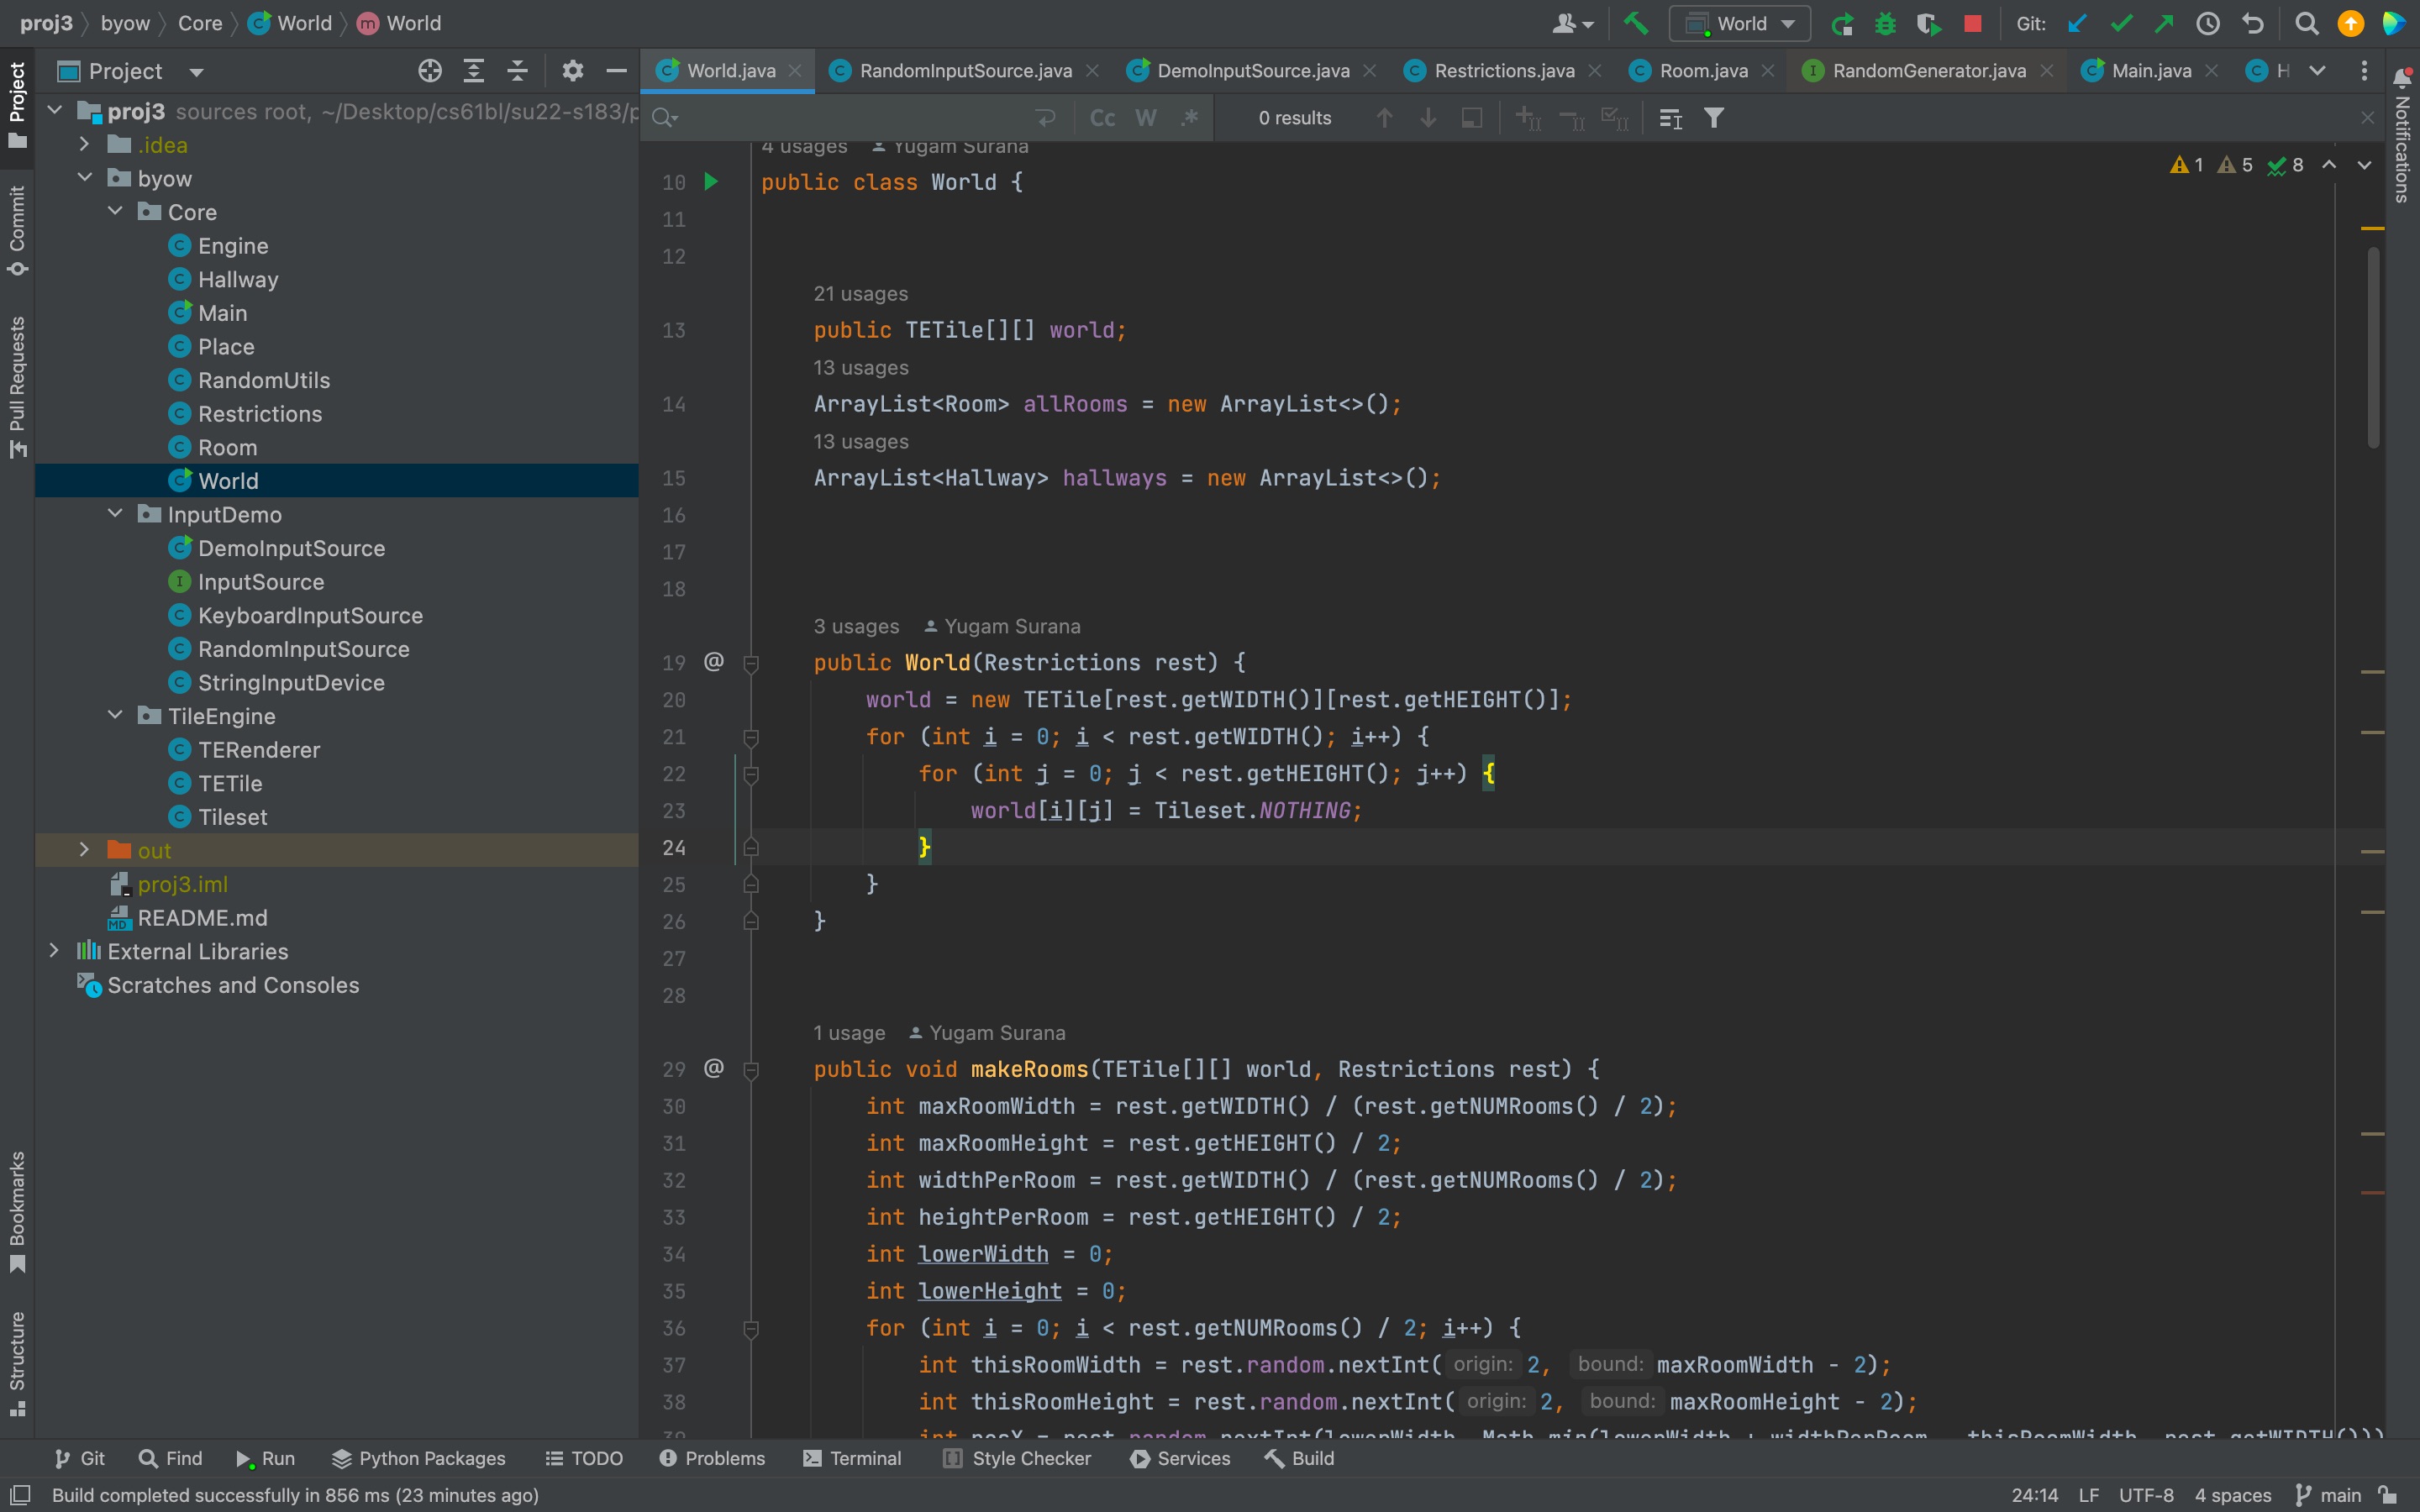Open the Problems tool window
The width and height of the screenshot is (2420, 1512).
[712, 1458]
